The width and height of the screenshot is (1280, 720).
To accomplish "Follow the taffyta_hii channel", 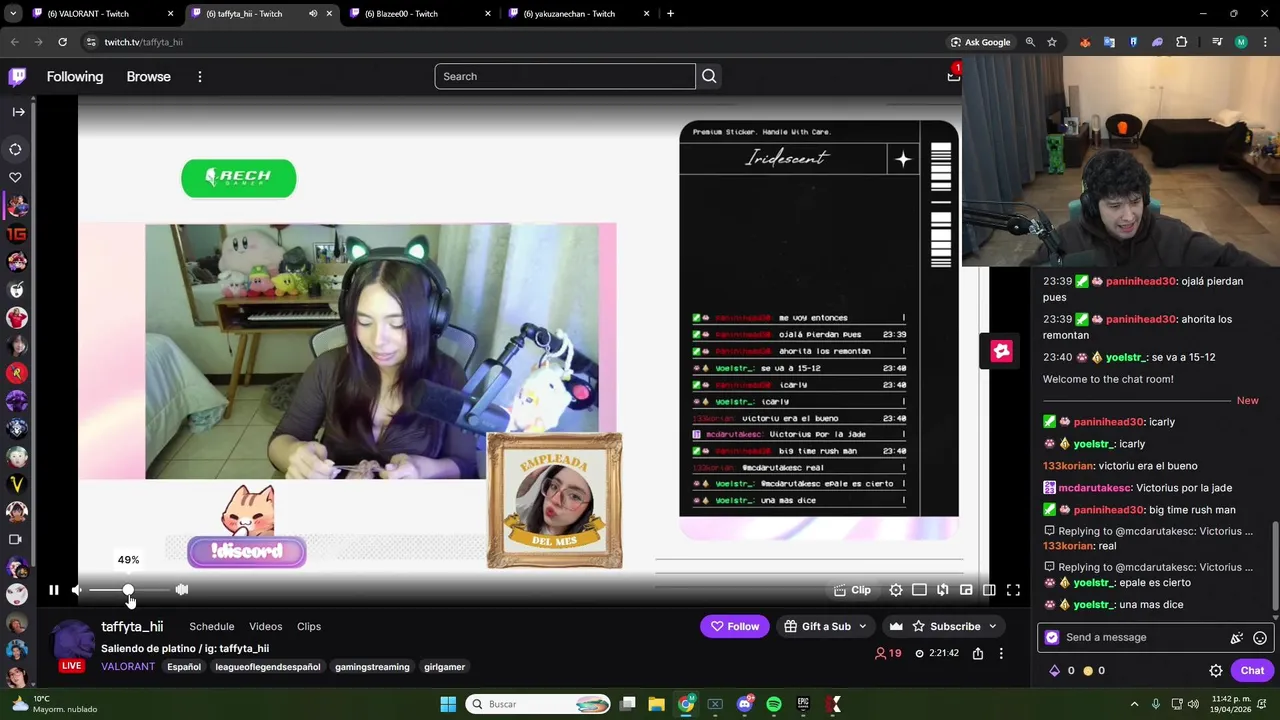I will 735,626.
